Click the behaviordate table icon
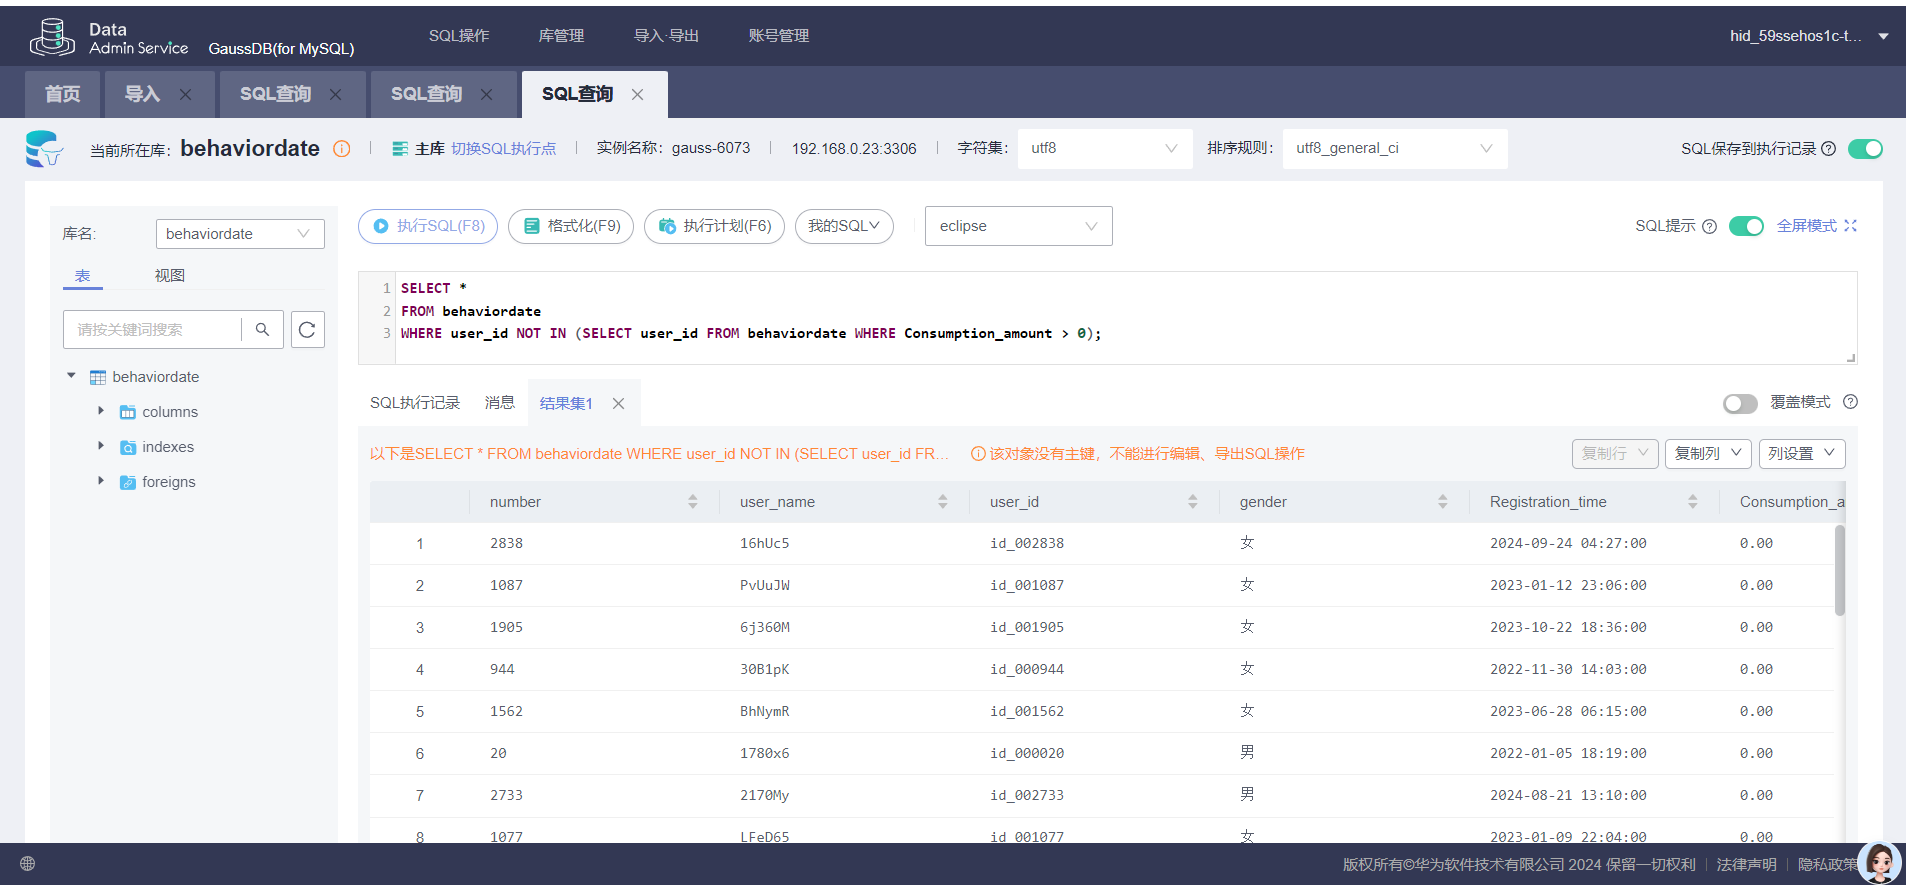 click(98, 377)
